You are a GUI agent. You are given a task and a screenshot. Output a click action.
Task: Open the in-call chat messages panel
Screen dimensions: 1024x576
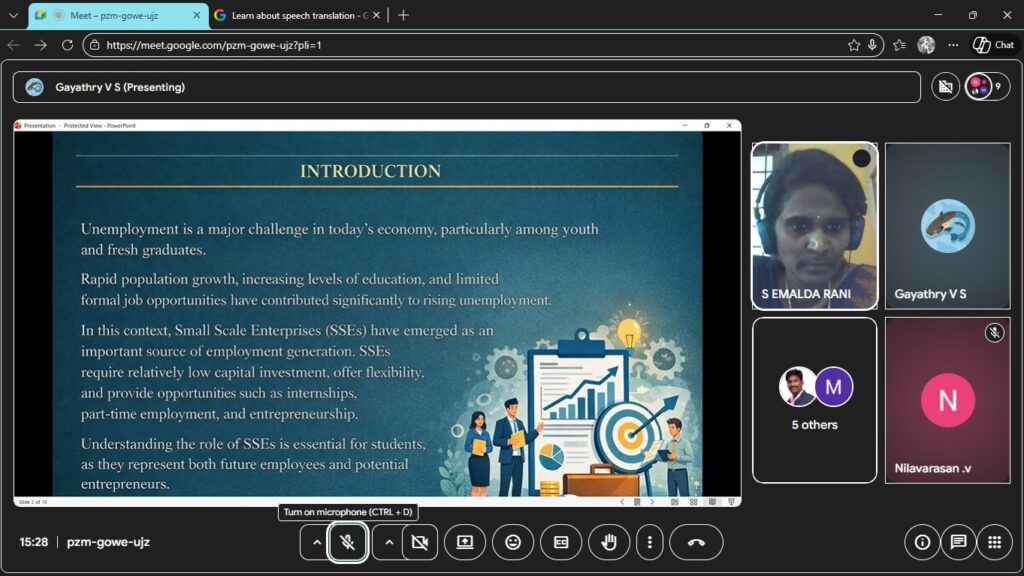958,542
